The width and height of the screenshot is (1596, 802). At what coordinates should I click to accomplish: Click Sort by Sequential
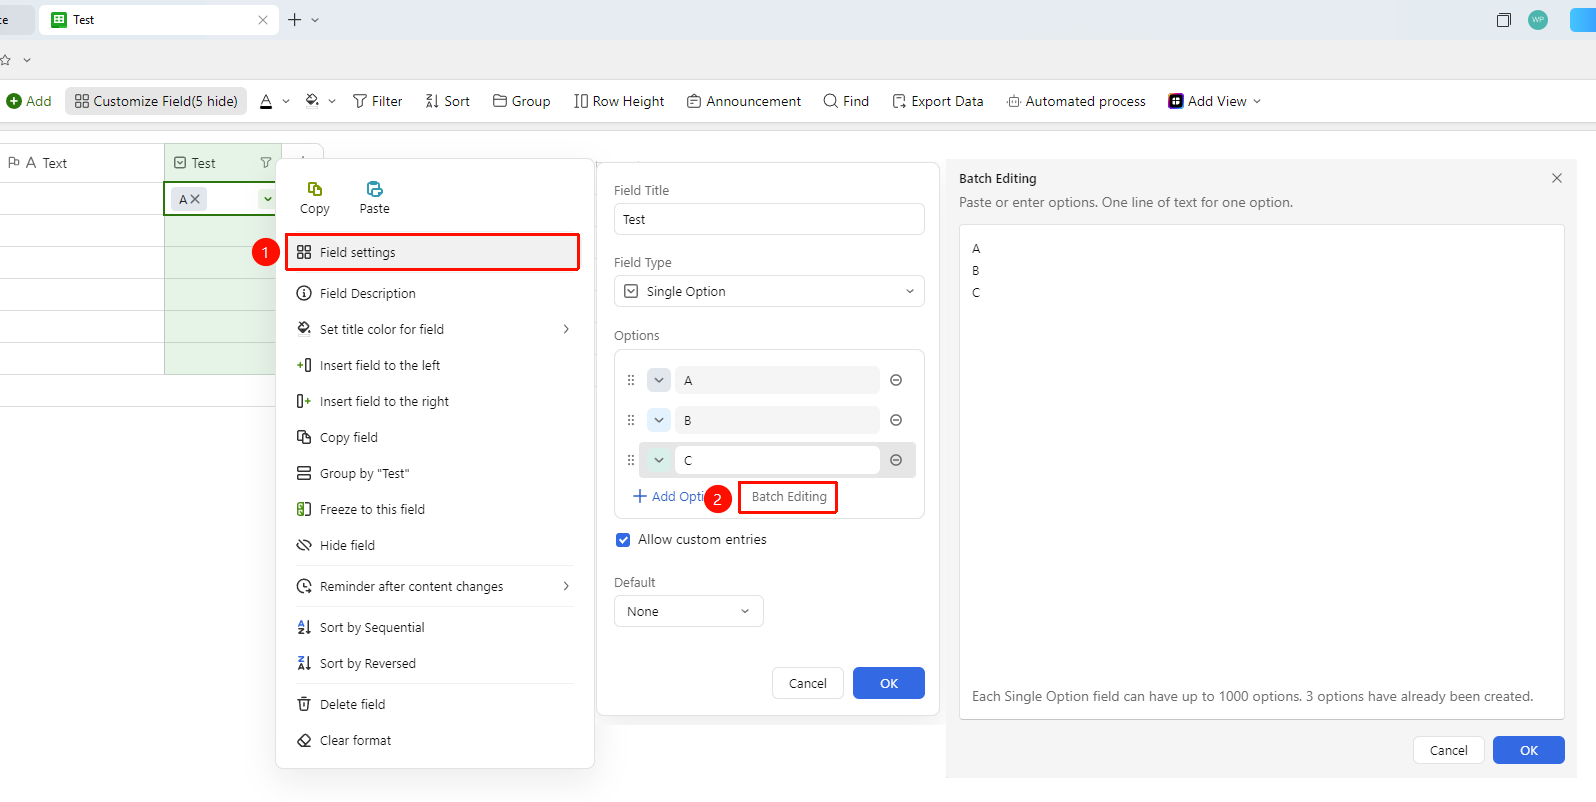(x=434, y=627)
